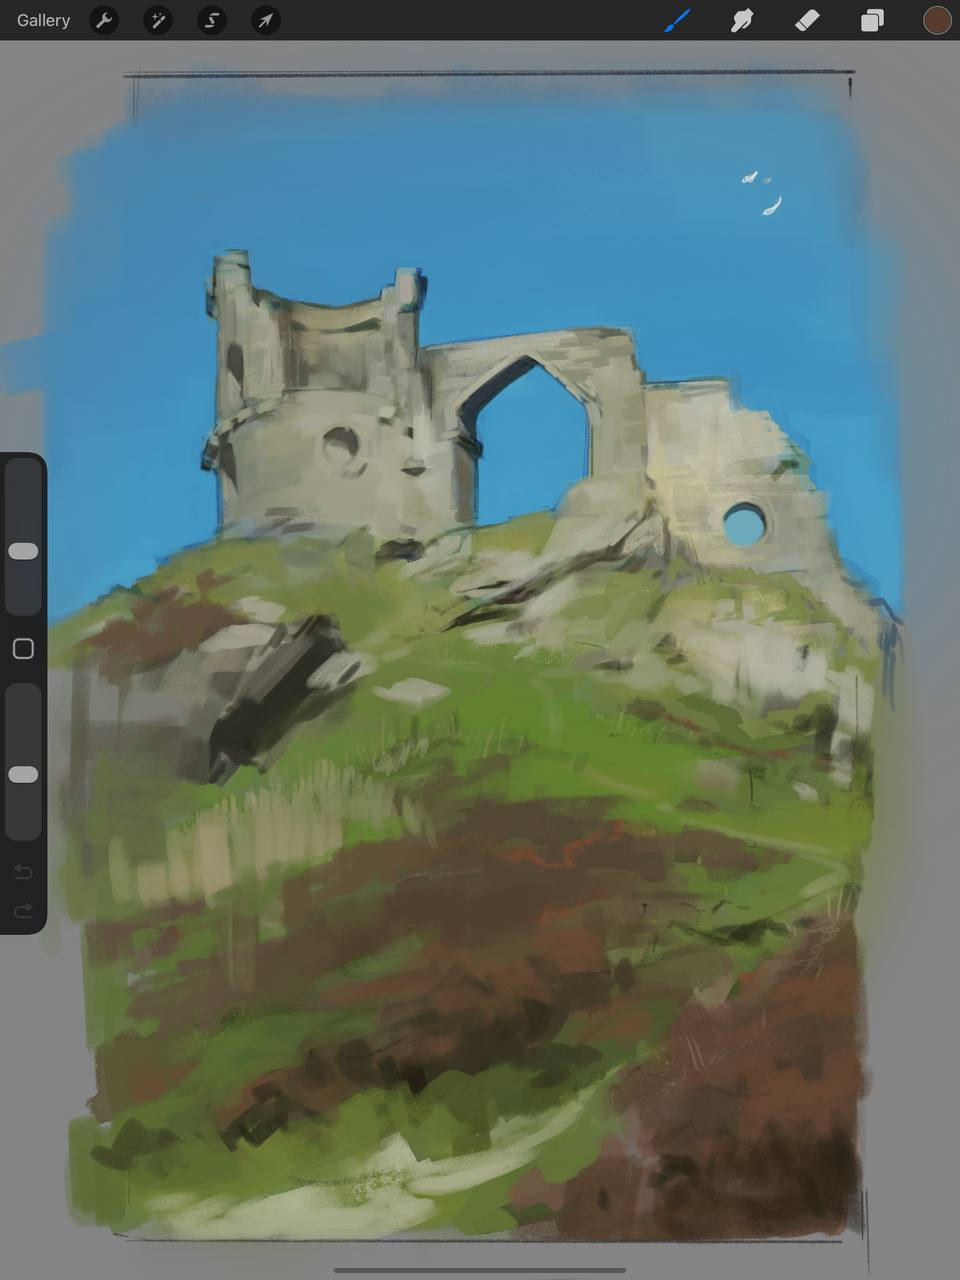Redo with the sidebar redo arrow
Image resolution: width=960 pixels, height=1280 pixels.
pyautogui.click(x=23, y=910)
